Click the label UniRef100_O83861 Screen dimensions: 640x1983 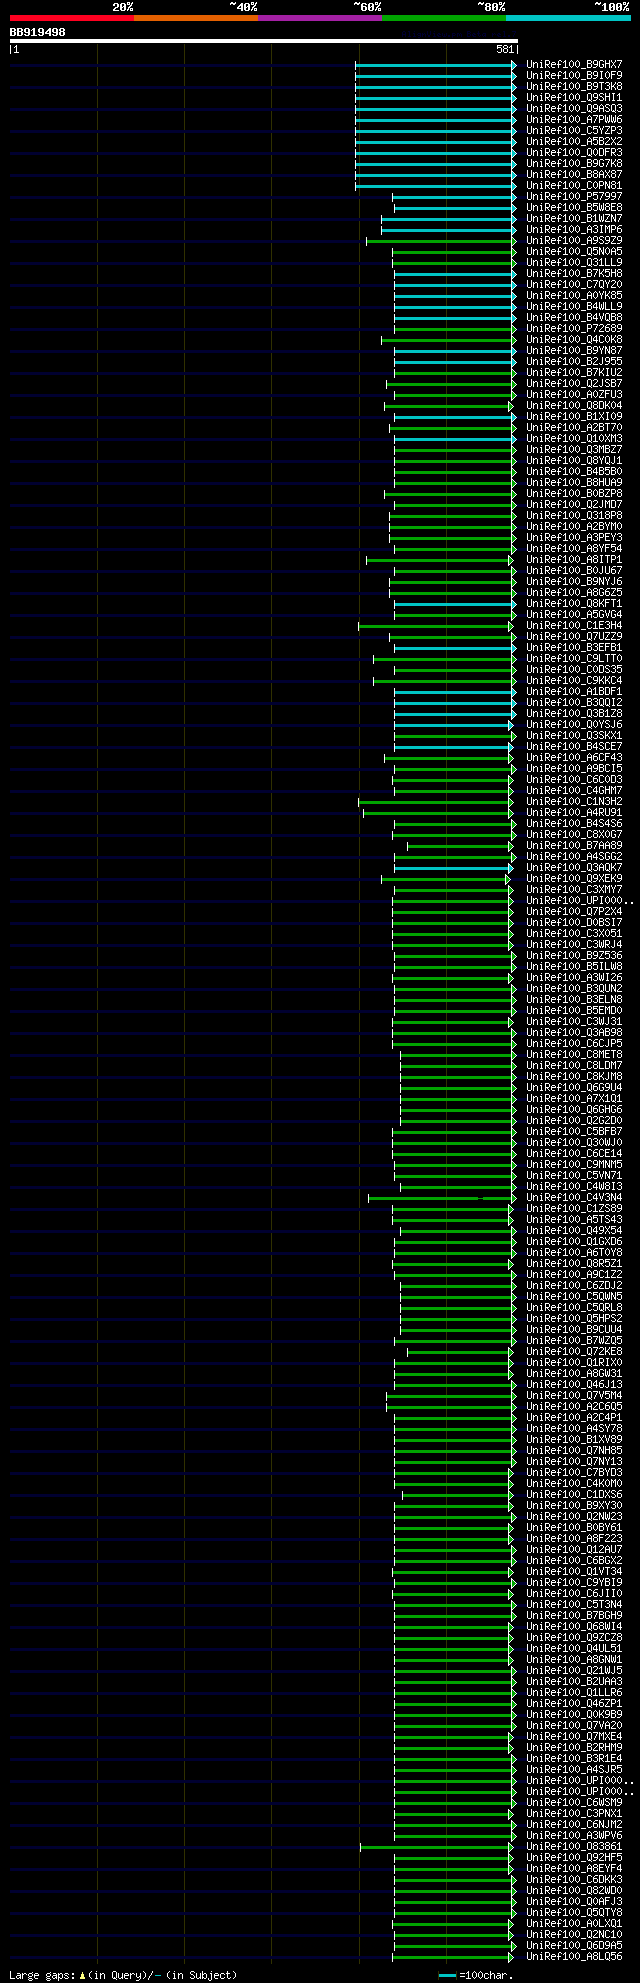coord(574,1846)
